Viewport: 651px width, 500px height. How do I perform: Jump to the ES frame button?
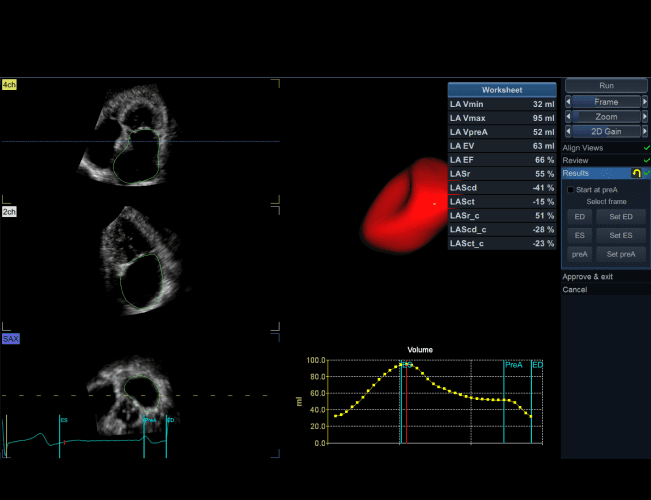[579, 235]
